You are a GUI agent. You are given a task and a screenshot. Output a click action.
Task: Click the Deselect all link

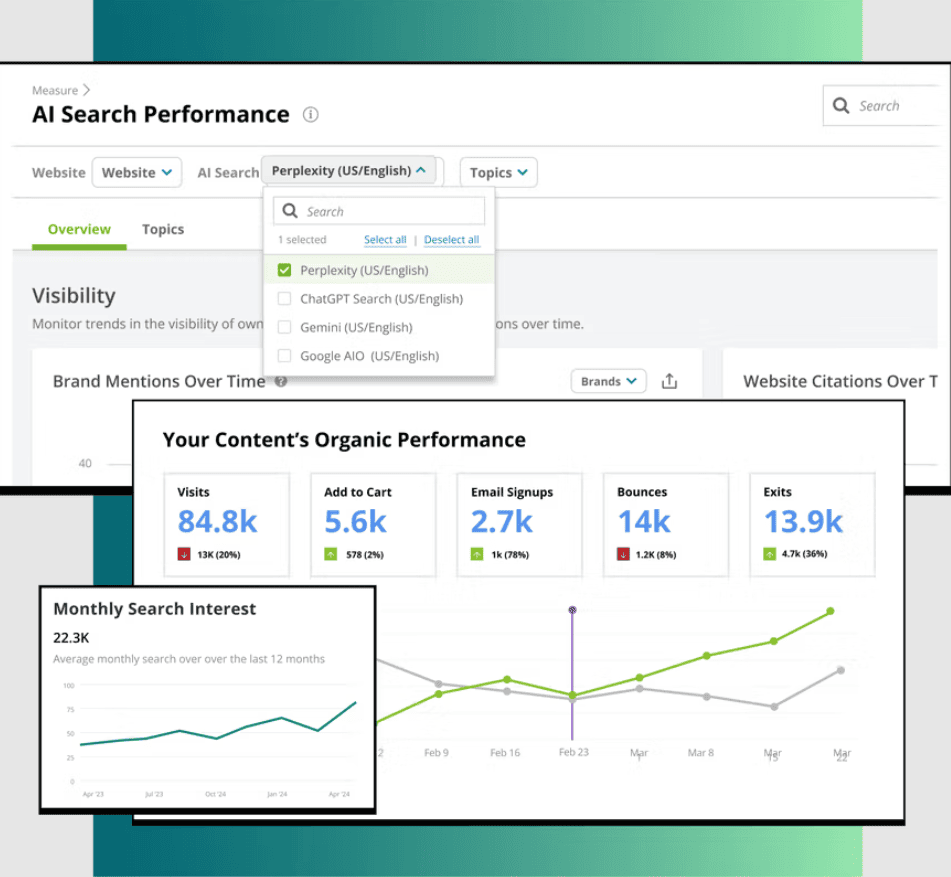tap(451, 240)
